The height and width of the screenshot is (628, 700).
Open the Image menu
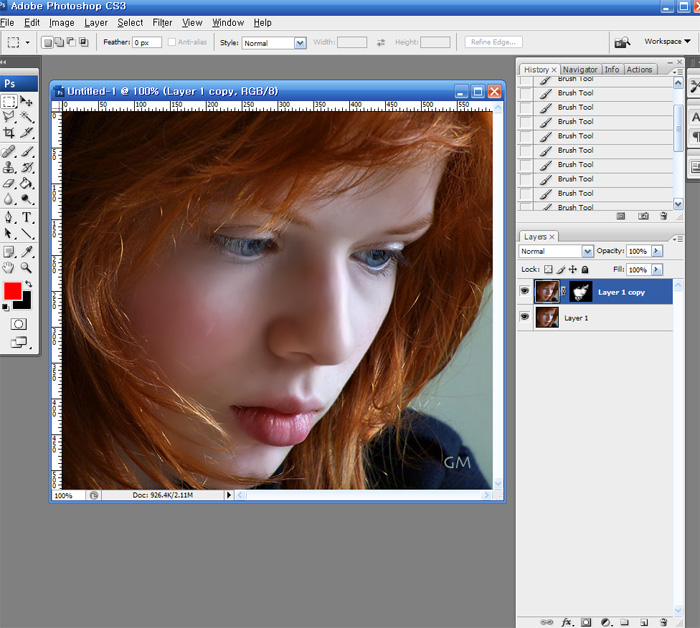(62, 22)
